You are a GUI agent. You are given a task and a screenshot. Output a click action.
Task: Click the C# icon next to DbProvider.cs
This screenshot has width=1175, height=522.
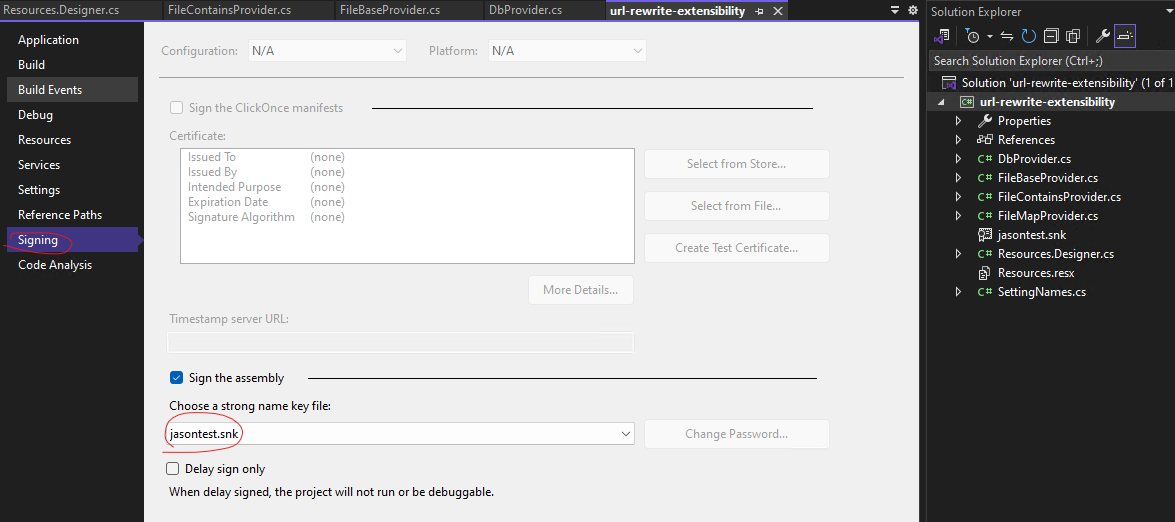tap(985, 159)
